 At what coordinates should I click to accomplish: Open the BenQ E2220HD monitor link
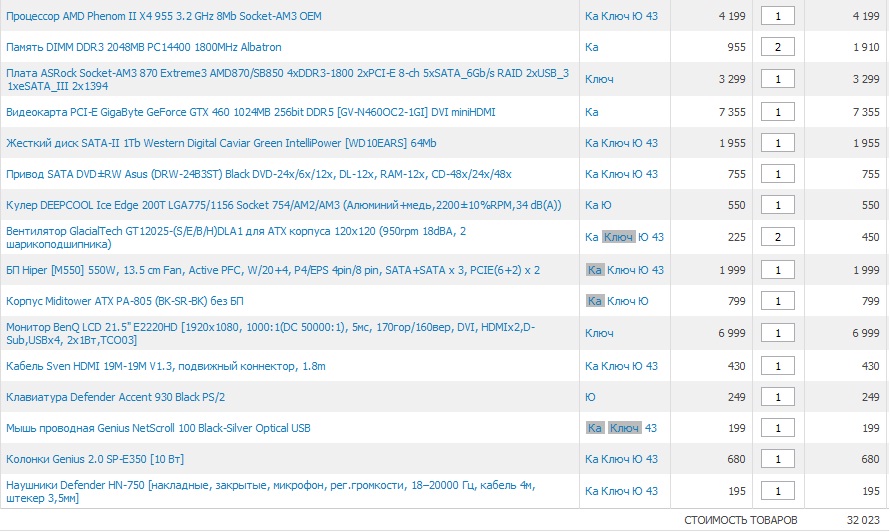tap(270, 333)
